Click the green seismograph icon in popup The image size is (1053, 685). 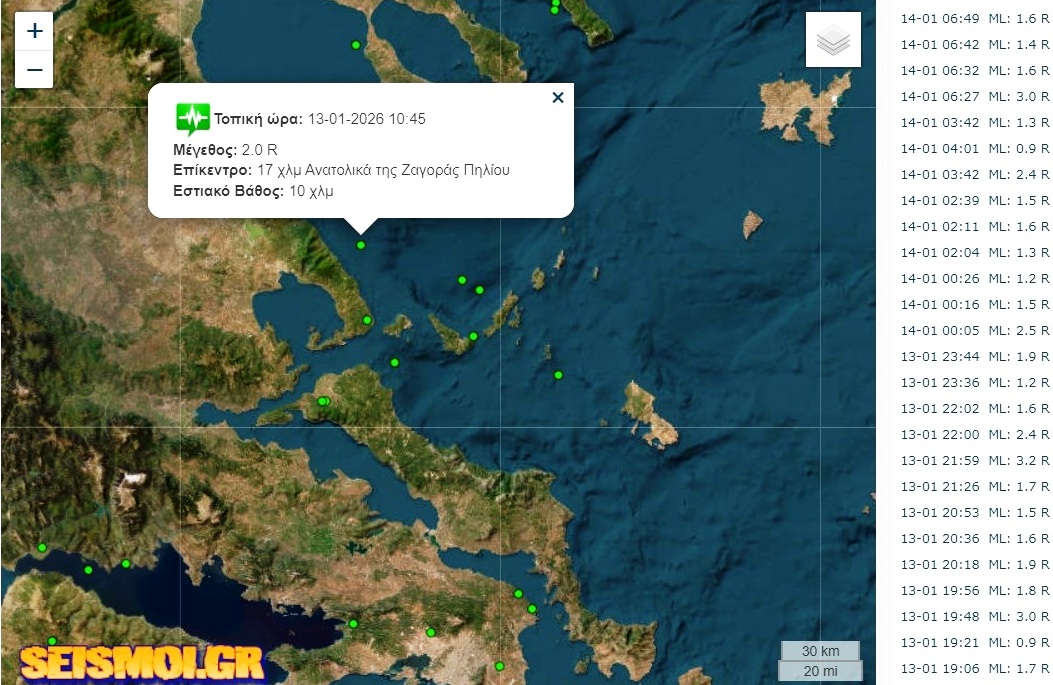point(192,119)
